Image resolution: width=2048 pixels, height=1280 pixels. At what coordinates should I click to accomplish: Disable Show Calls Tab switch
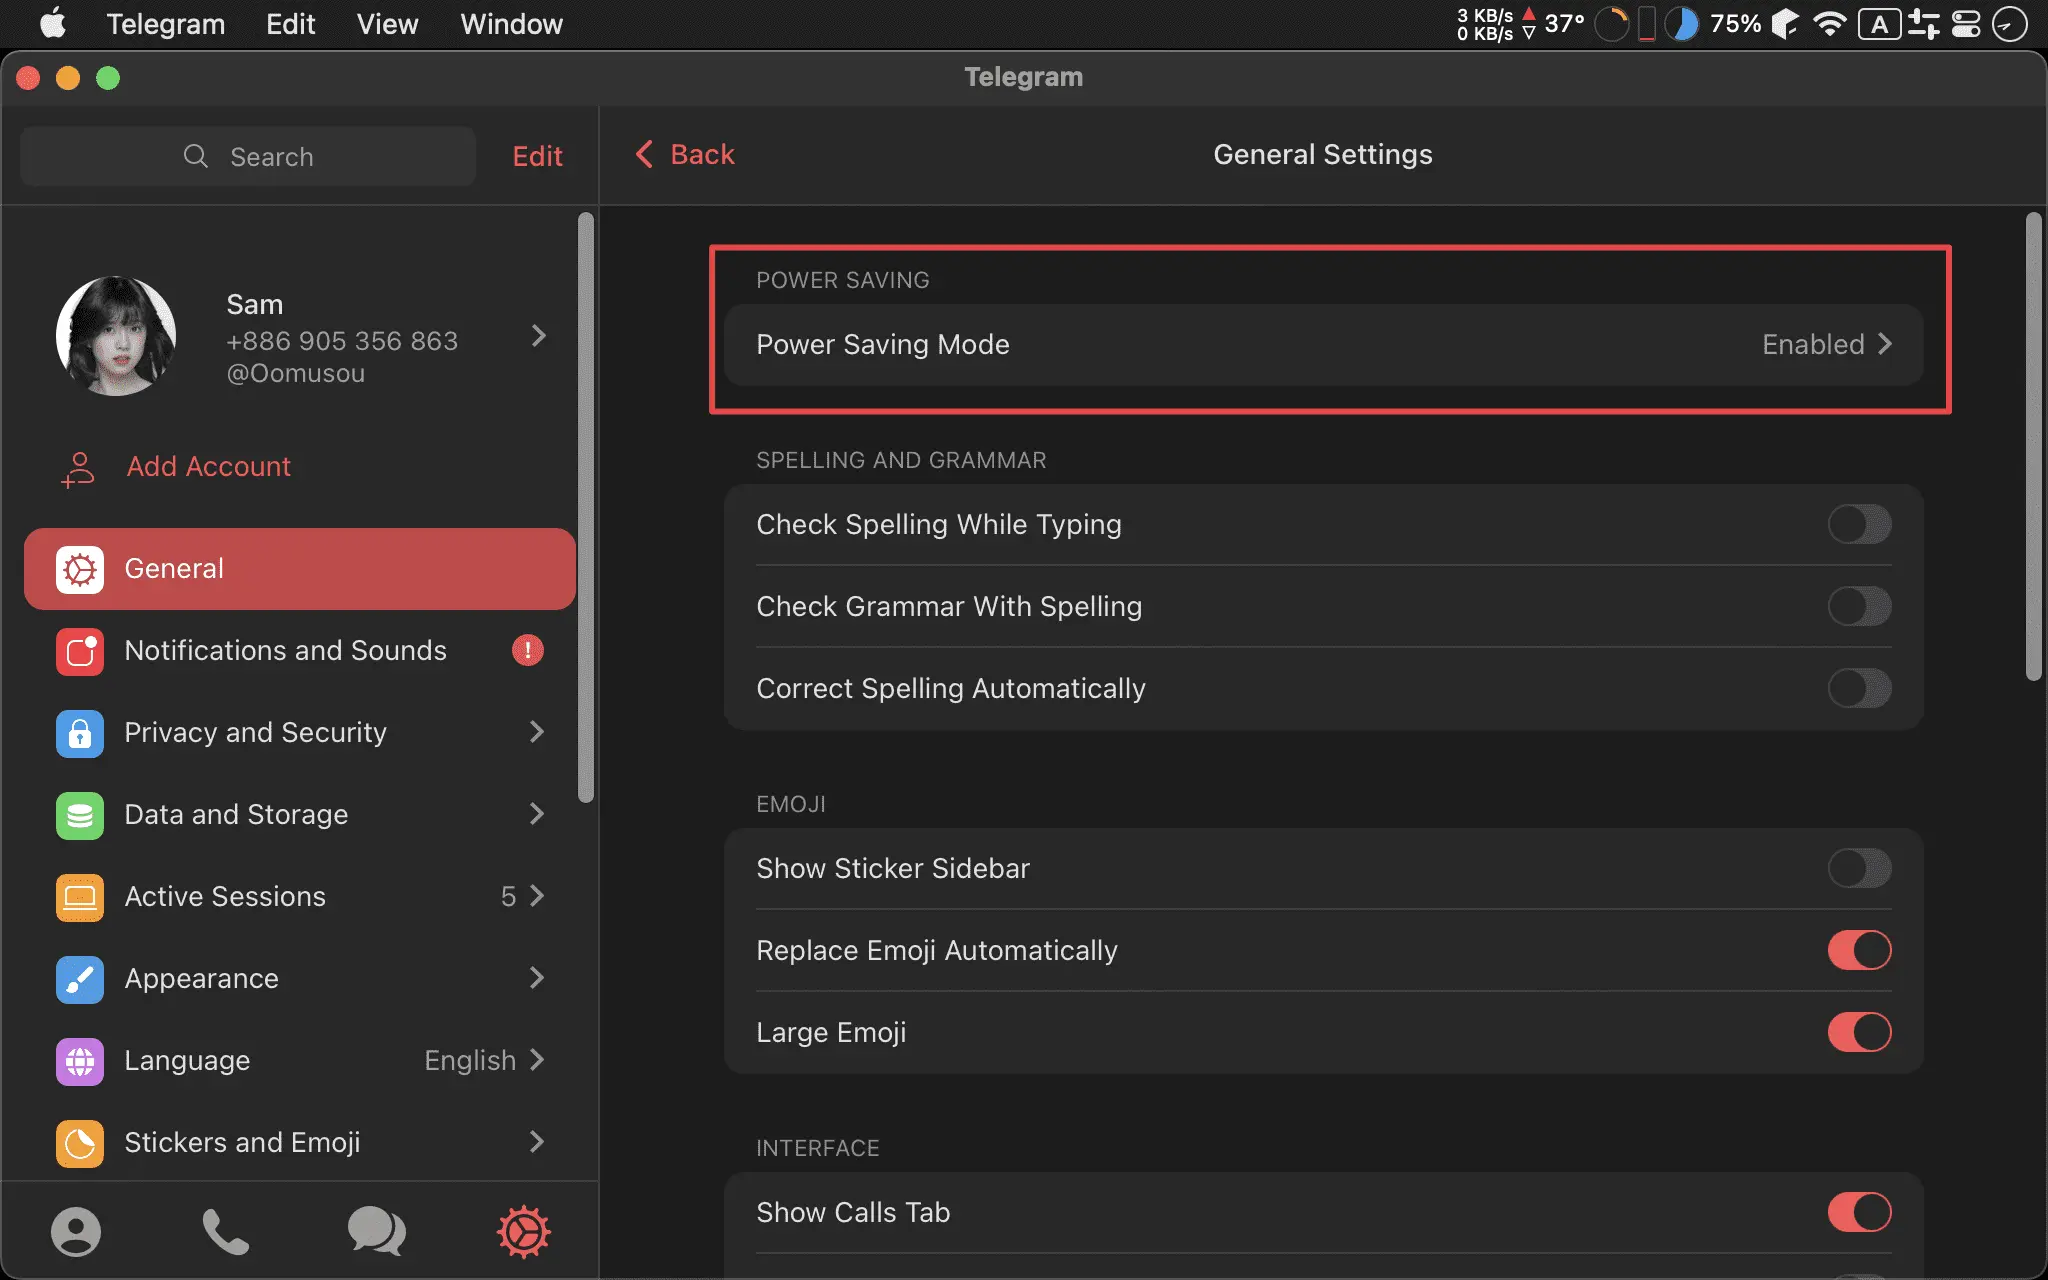1859,1212
